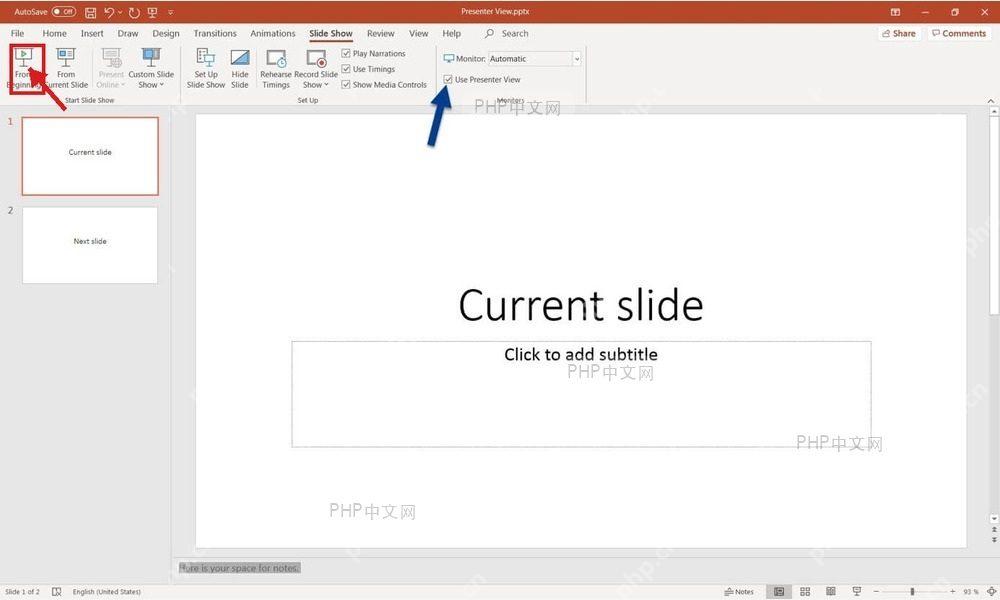The width and height of the screenshot is (1000, 600).
Task: Switch to the Design tab
Action: tap(166, 33)
